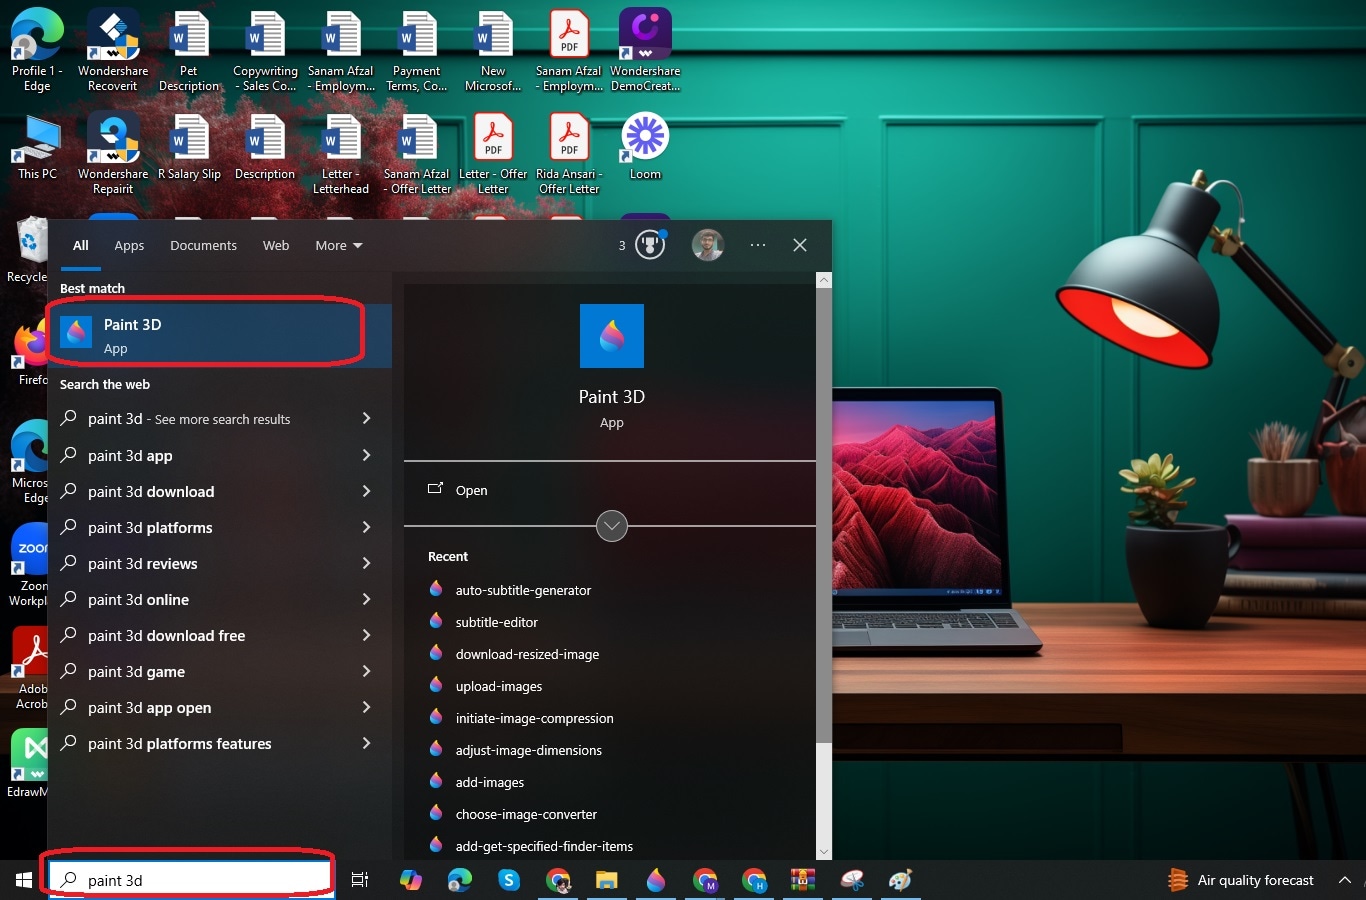Open the More filter dropdown
Viewport: 1366px width, 900px height.
point(339,245)
